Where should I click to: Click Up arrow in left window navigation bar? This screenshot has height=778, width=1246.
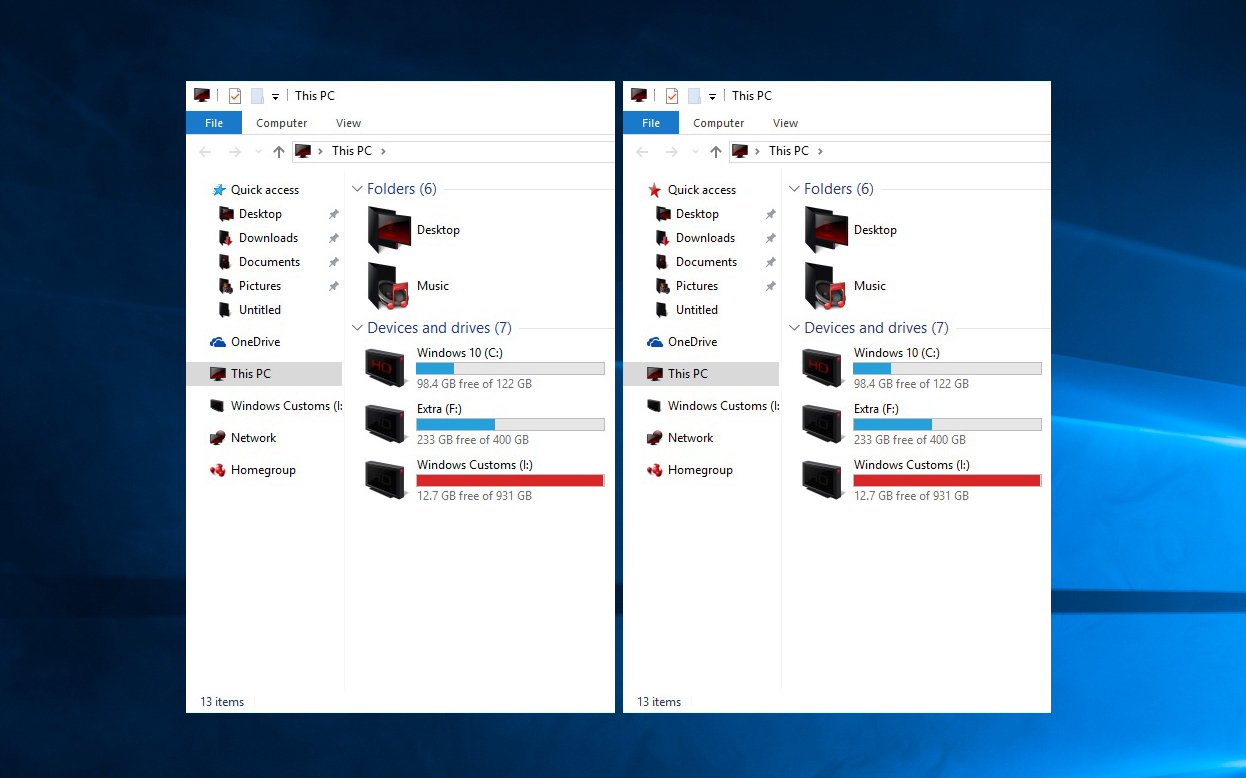279,152
